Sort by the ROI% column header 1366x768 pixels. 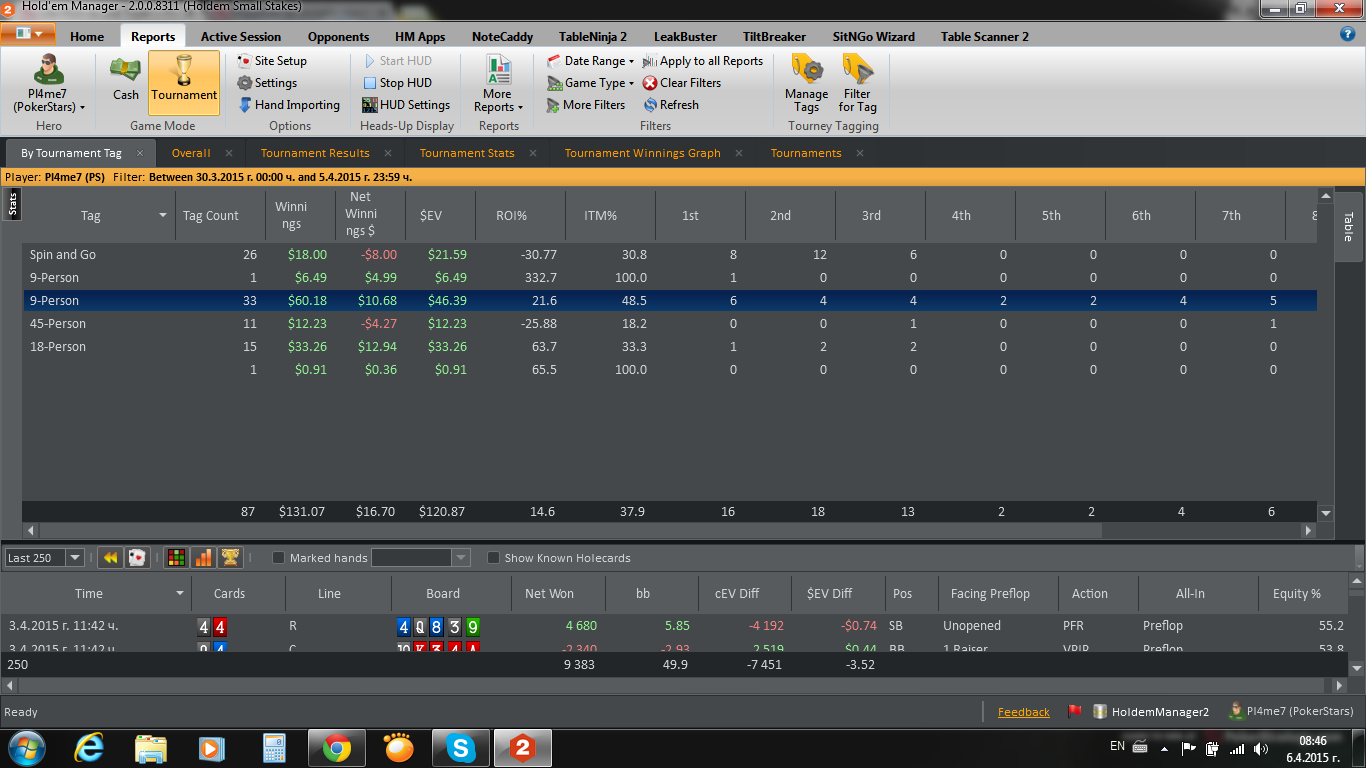coord(511,215)
